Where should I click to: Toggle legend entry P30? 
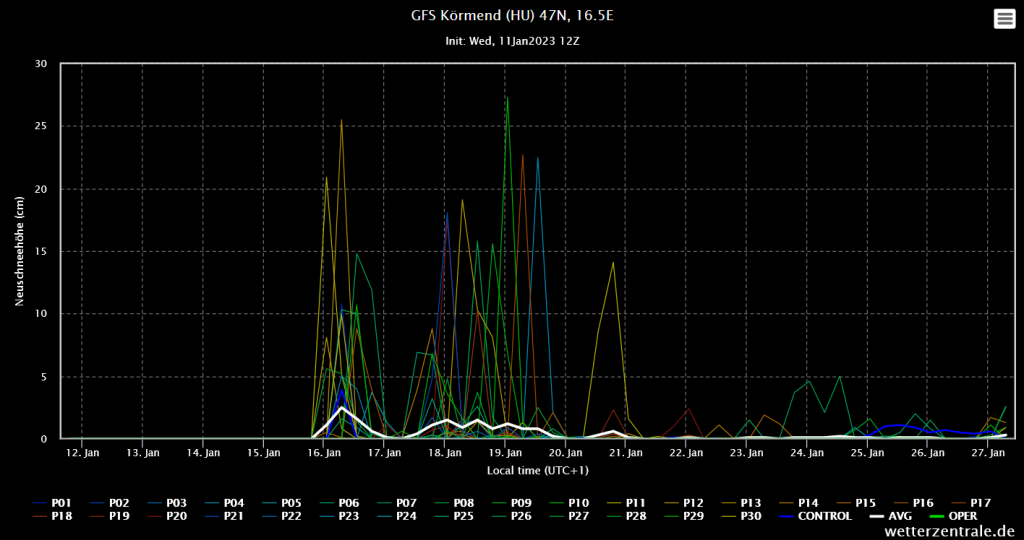[x=752, y=516]
